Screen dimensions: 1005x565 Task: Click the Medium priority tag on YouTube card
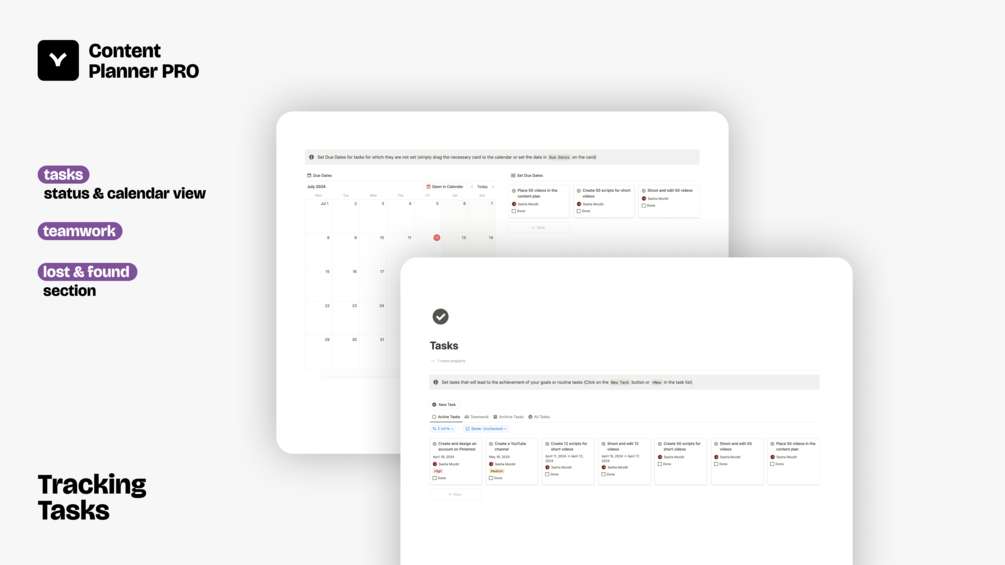tap(497, 471)
